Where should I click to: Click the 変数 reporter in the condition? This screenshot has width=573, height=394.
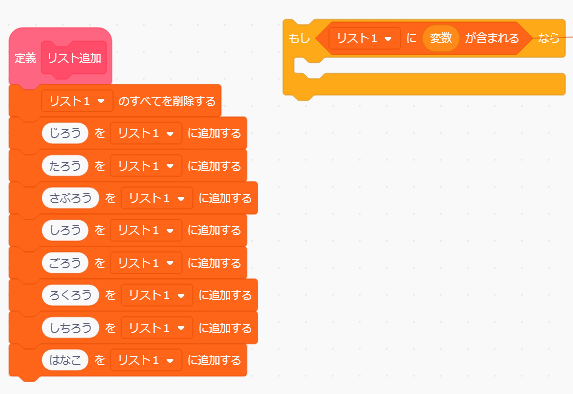click(x=441, y=38)
